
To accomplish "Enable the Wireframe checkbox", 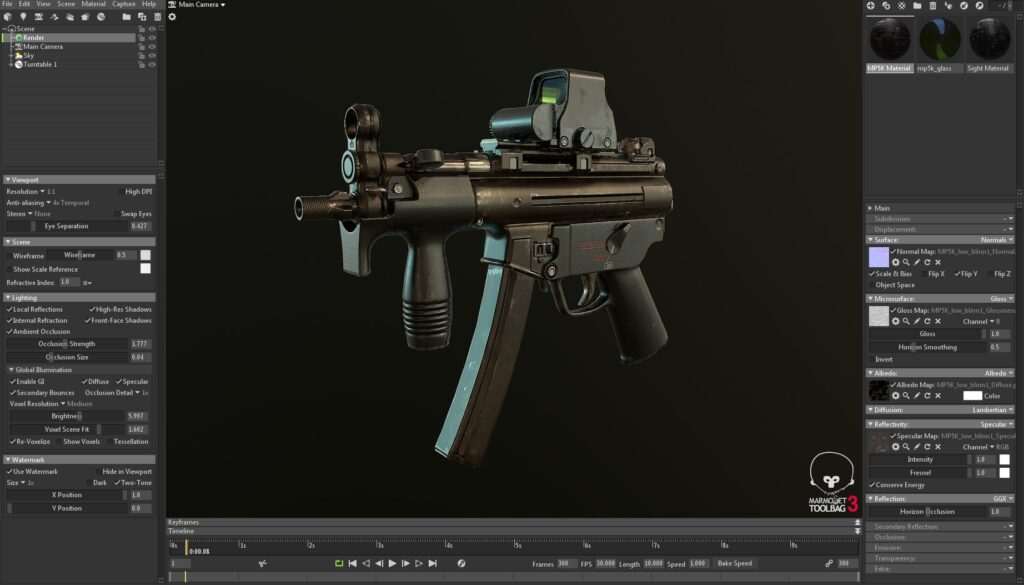I will [x=9, y=256].
